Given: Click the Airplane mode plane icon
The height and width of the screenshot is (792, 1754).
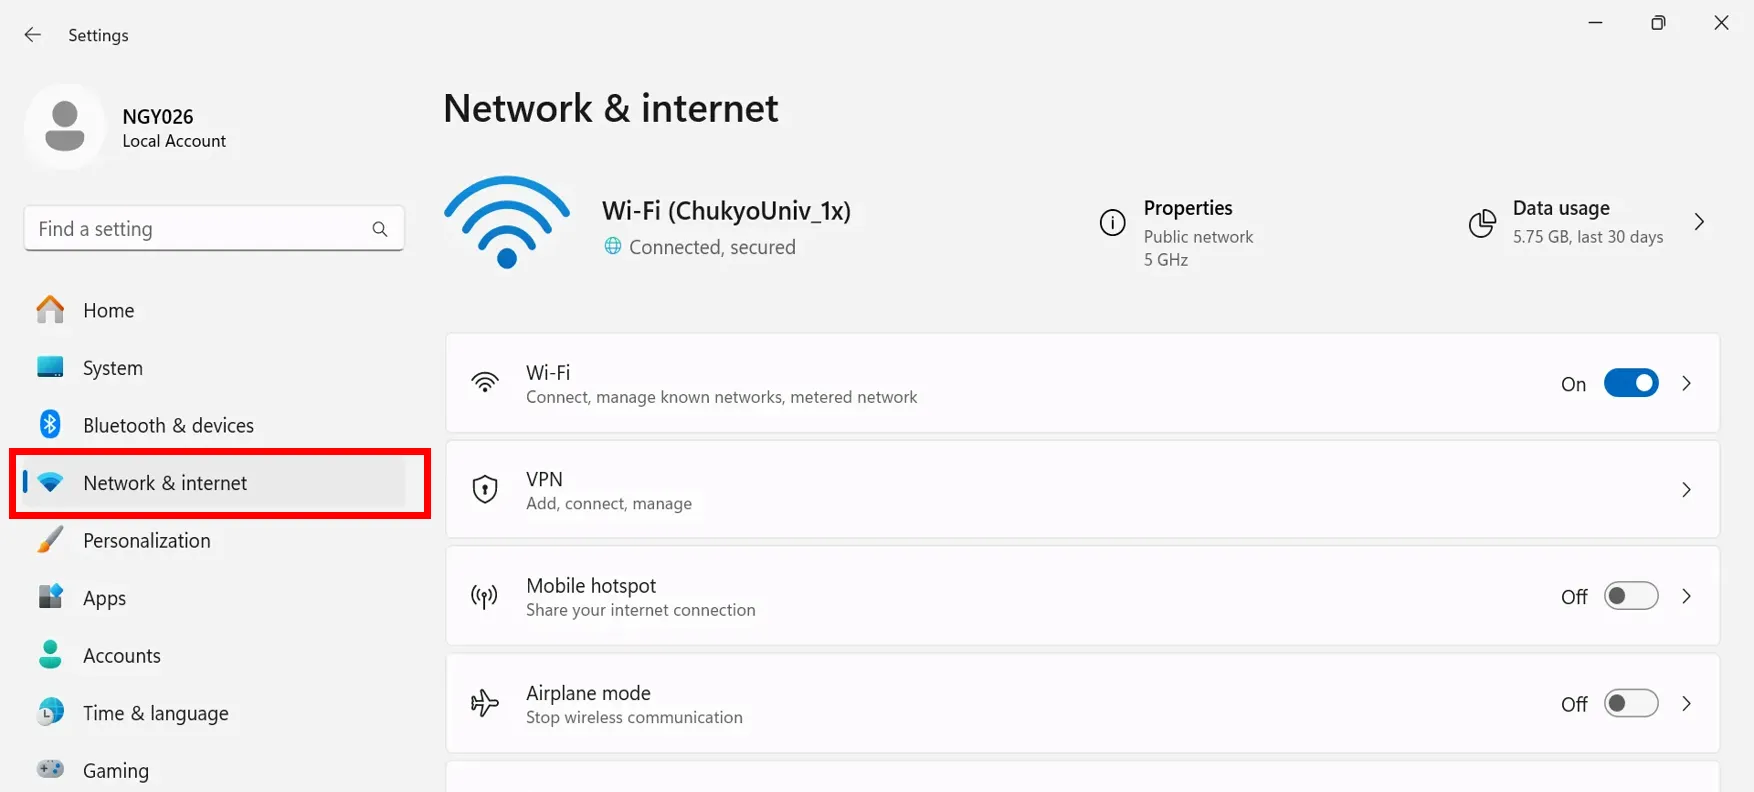Looking at the screenshot, I should point(485,704).
